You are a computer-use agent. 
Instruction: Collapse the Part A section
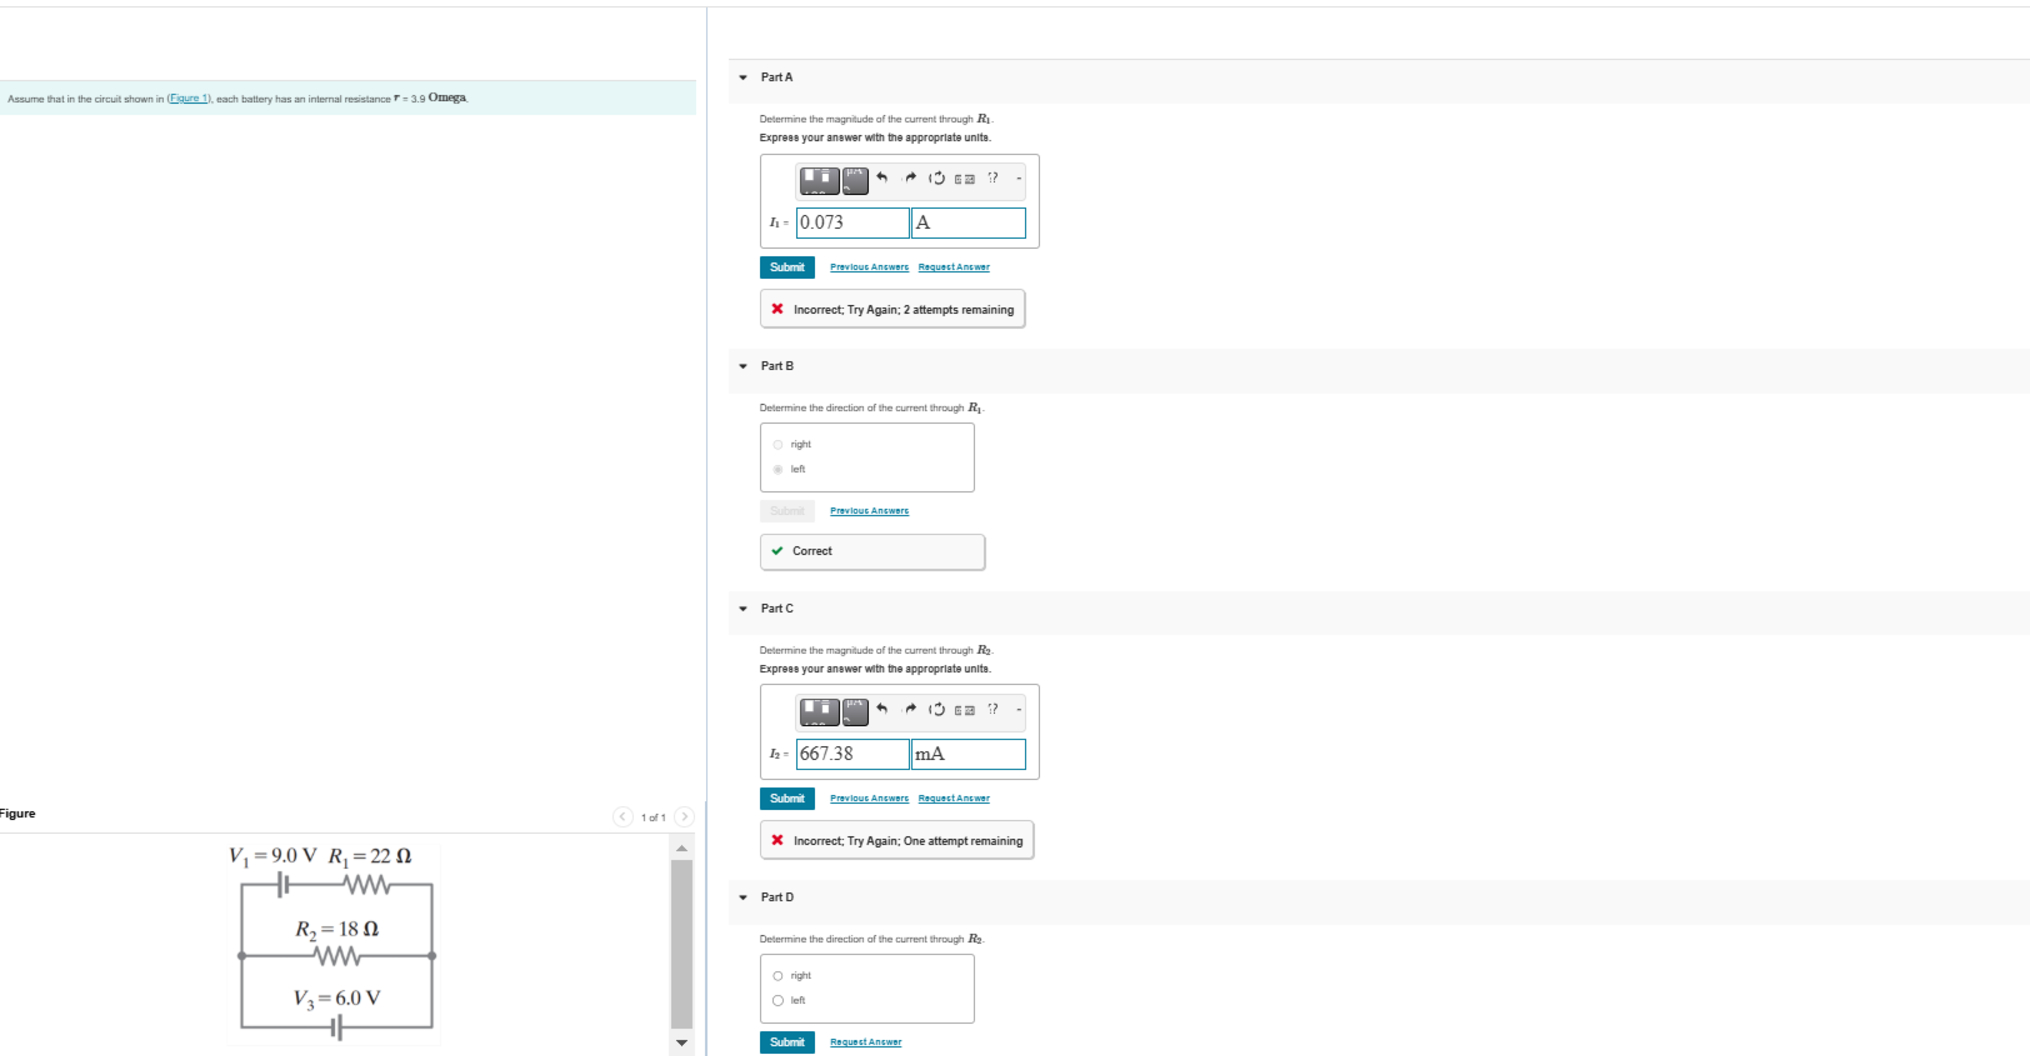click(743, 77)
